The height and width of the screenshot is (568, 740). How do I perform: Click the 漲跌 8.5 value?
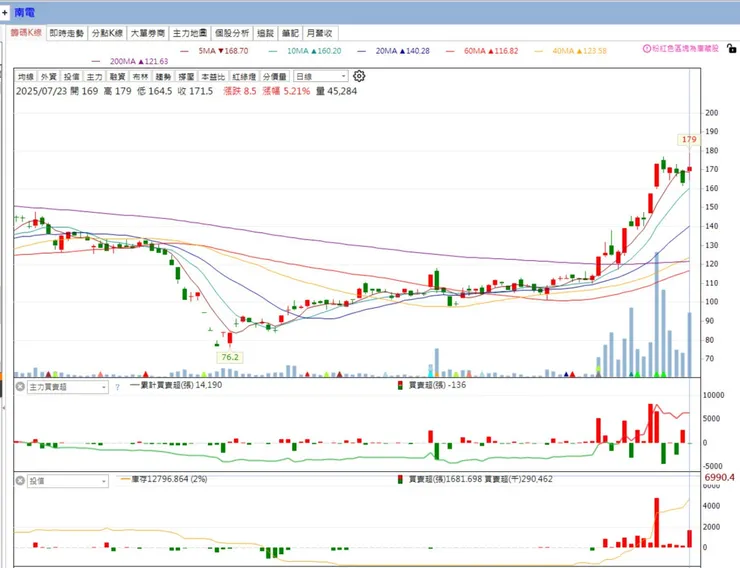[x=240, y=91]
